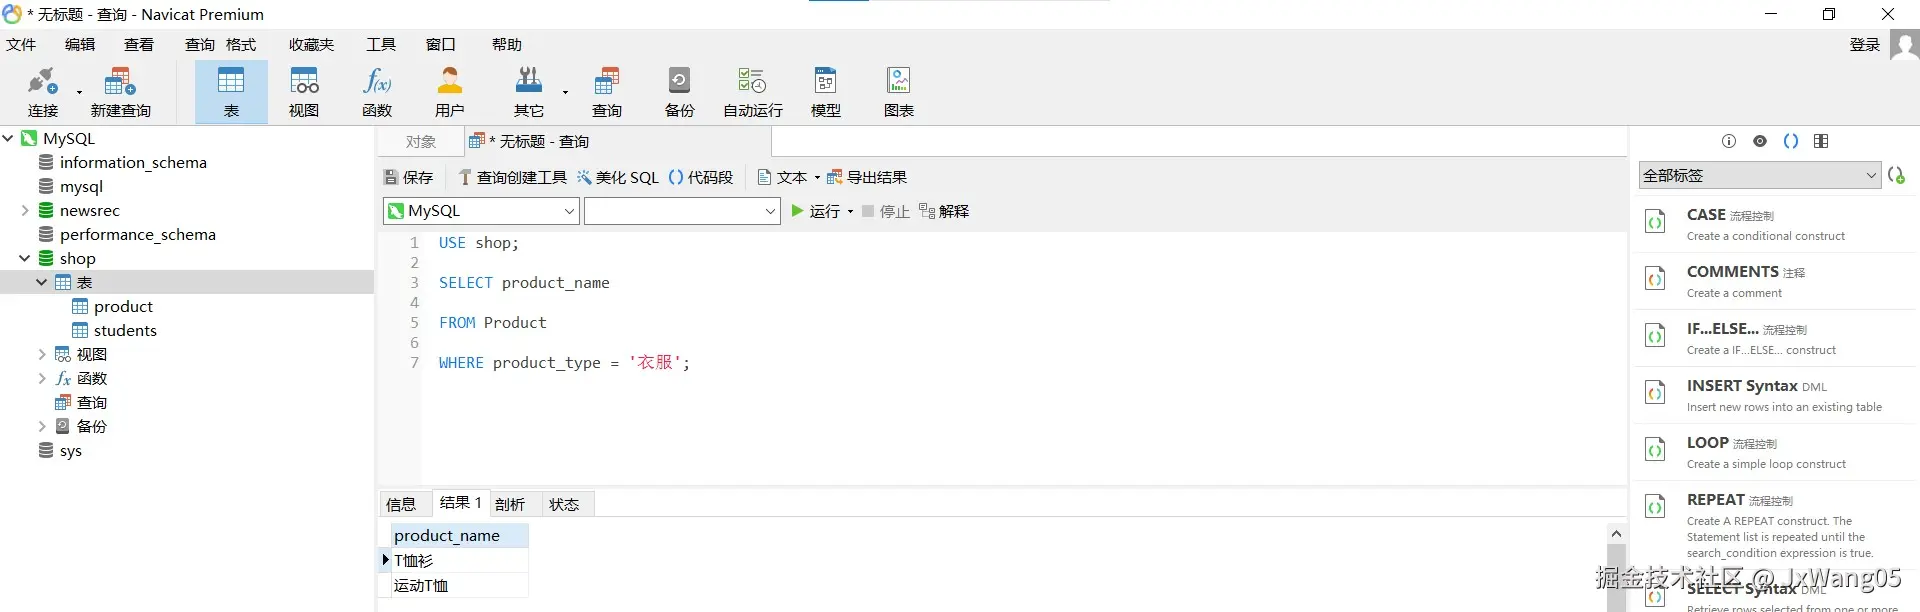Click the add snippet icon beside 全部标签
The image size is (1920, 612).
coord(1896,175)
